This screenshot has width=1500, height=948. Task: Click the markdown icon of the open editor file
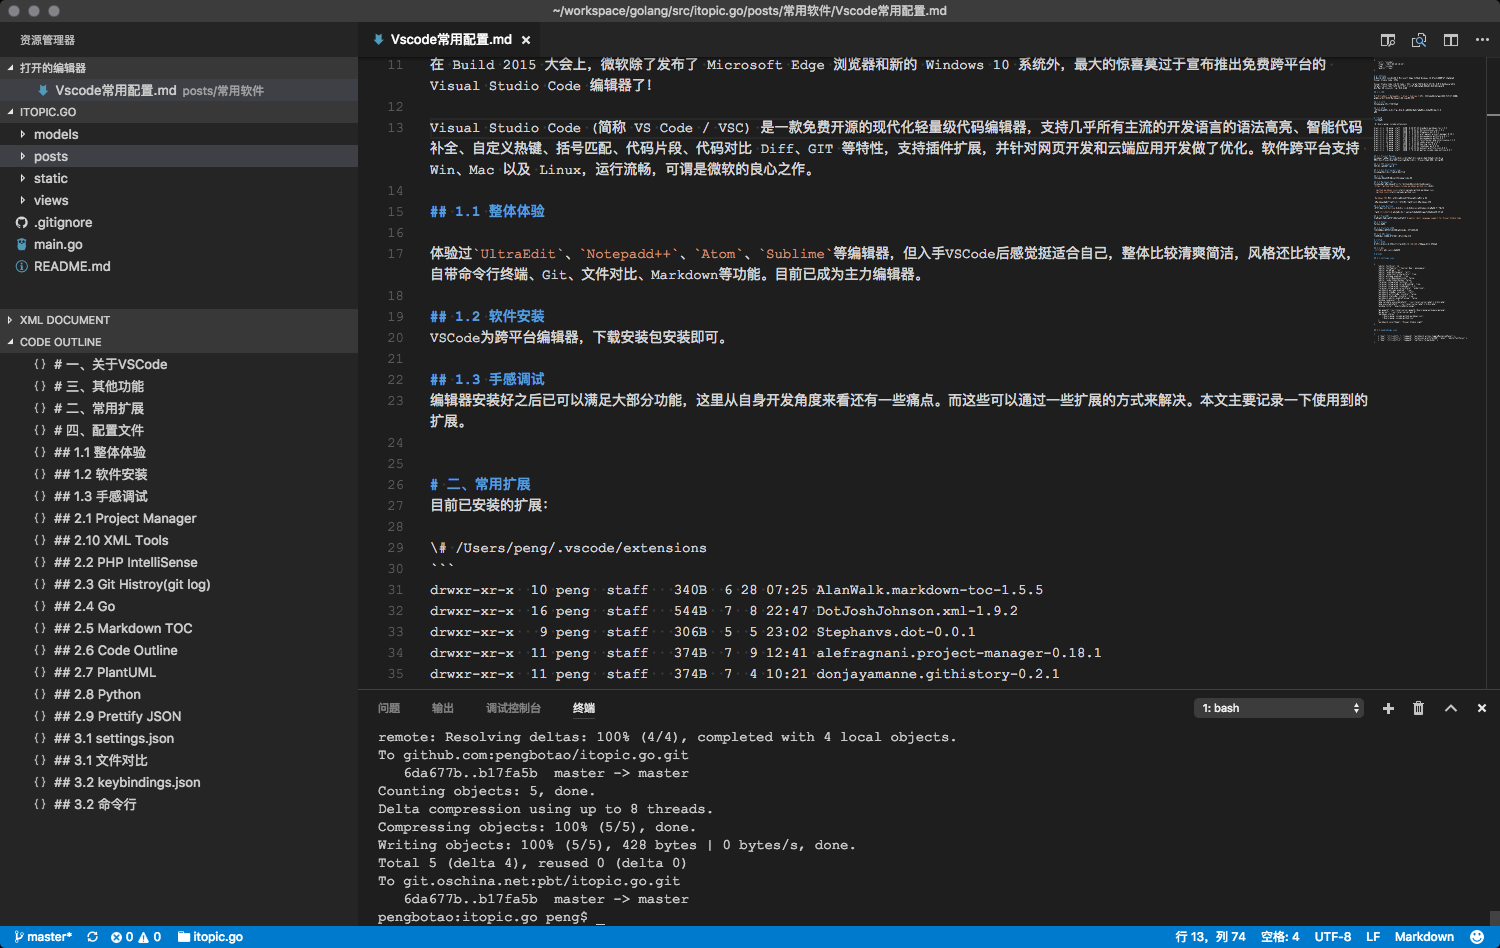[43, 90]
